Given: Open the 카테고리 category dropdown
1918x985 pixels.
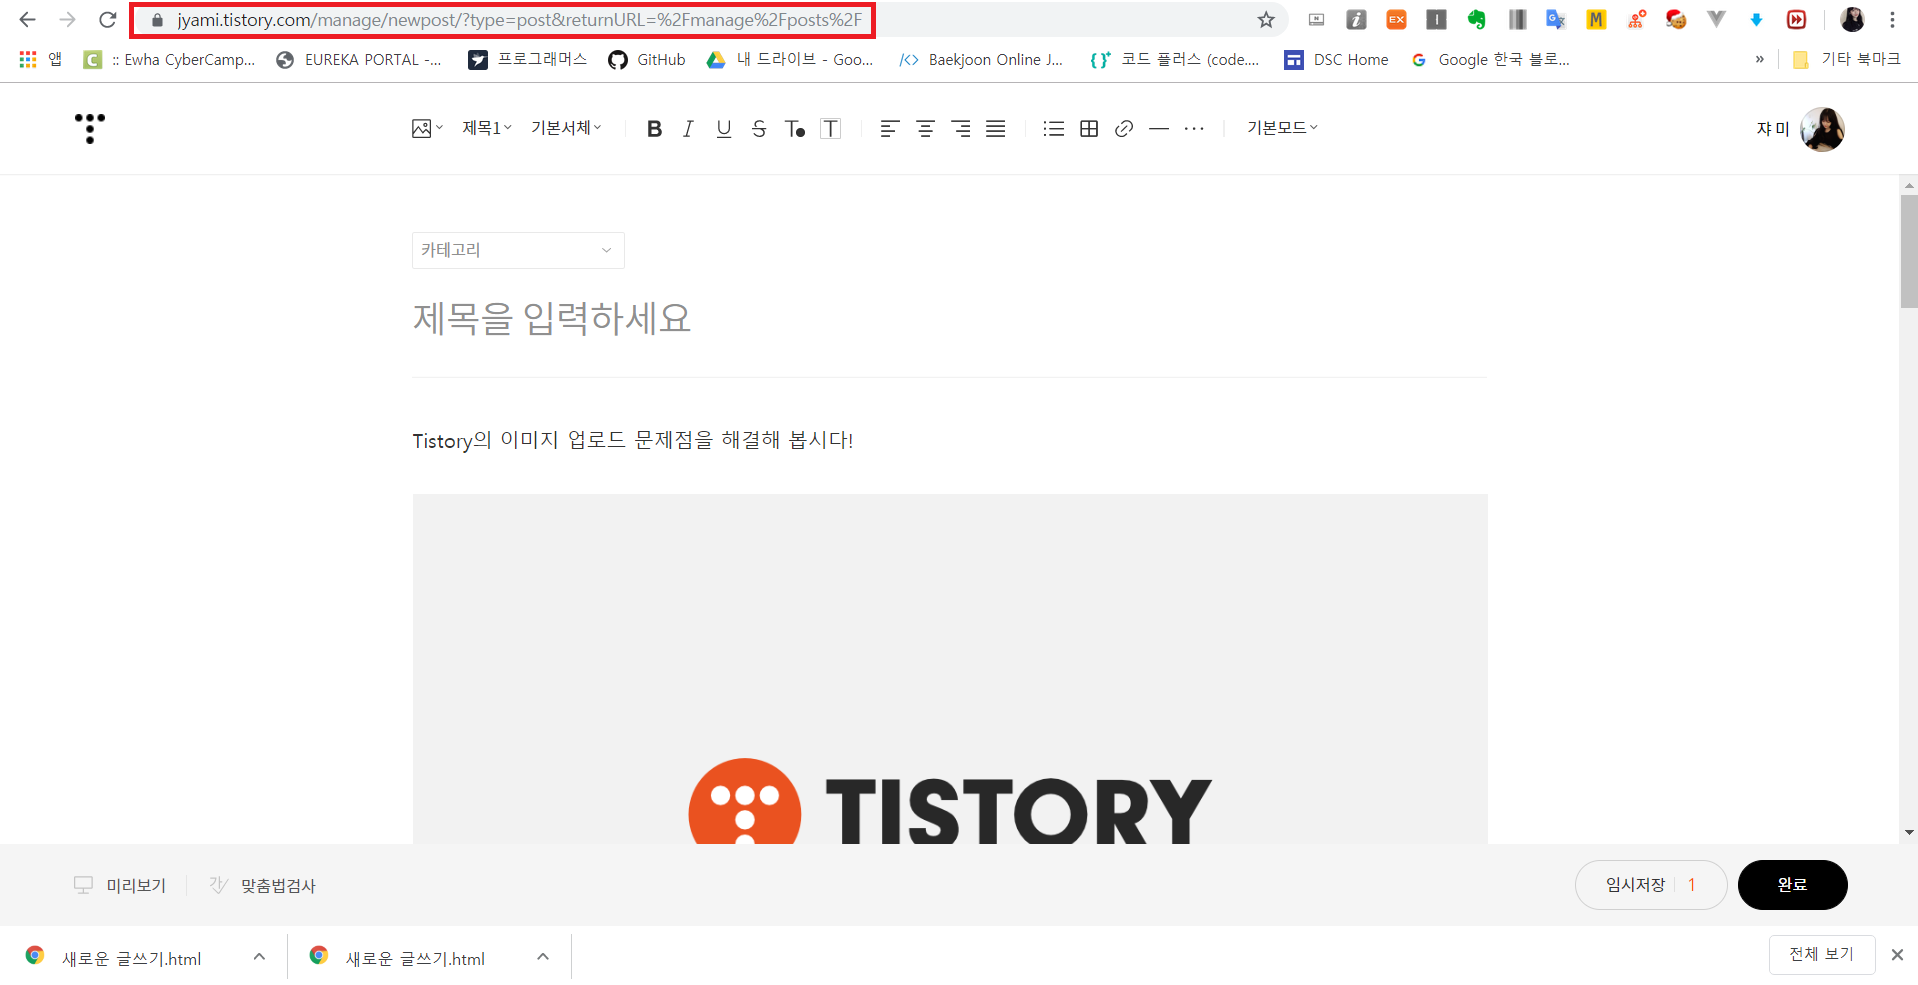Looking at the screenshot, I should click(x=518, y=250).
